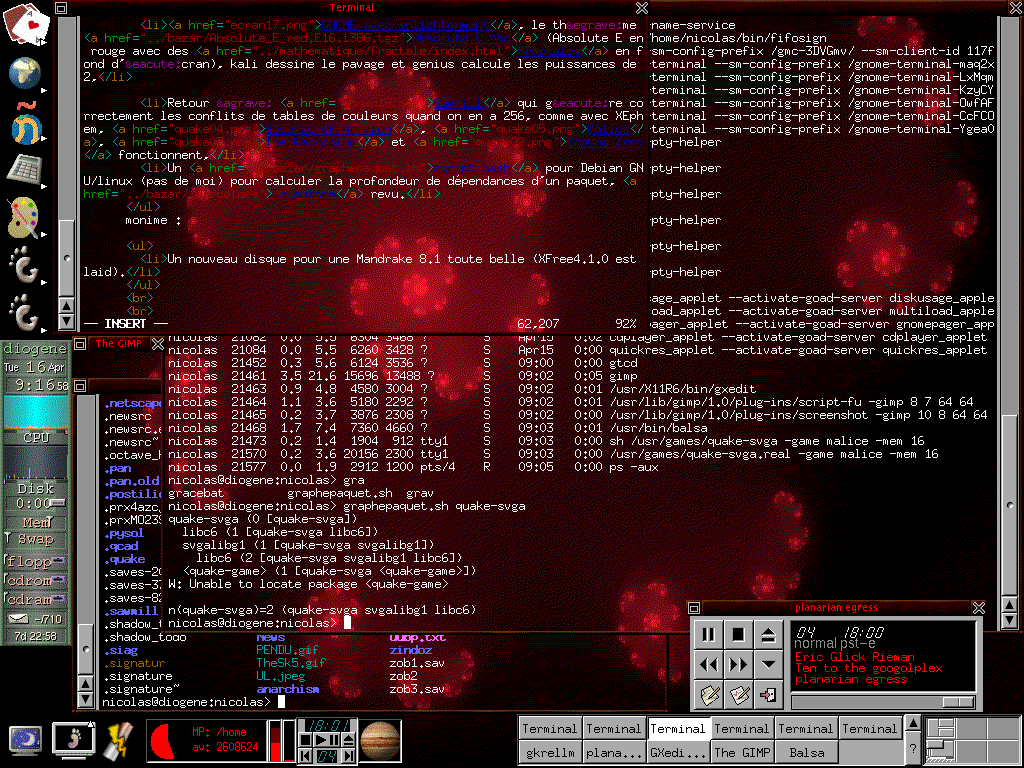Switch to the GXedit taskbar entry
This screenshot has height=768, width=1024.
[677, 752]
